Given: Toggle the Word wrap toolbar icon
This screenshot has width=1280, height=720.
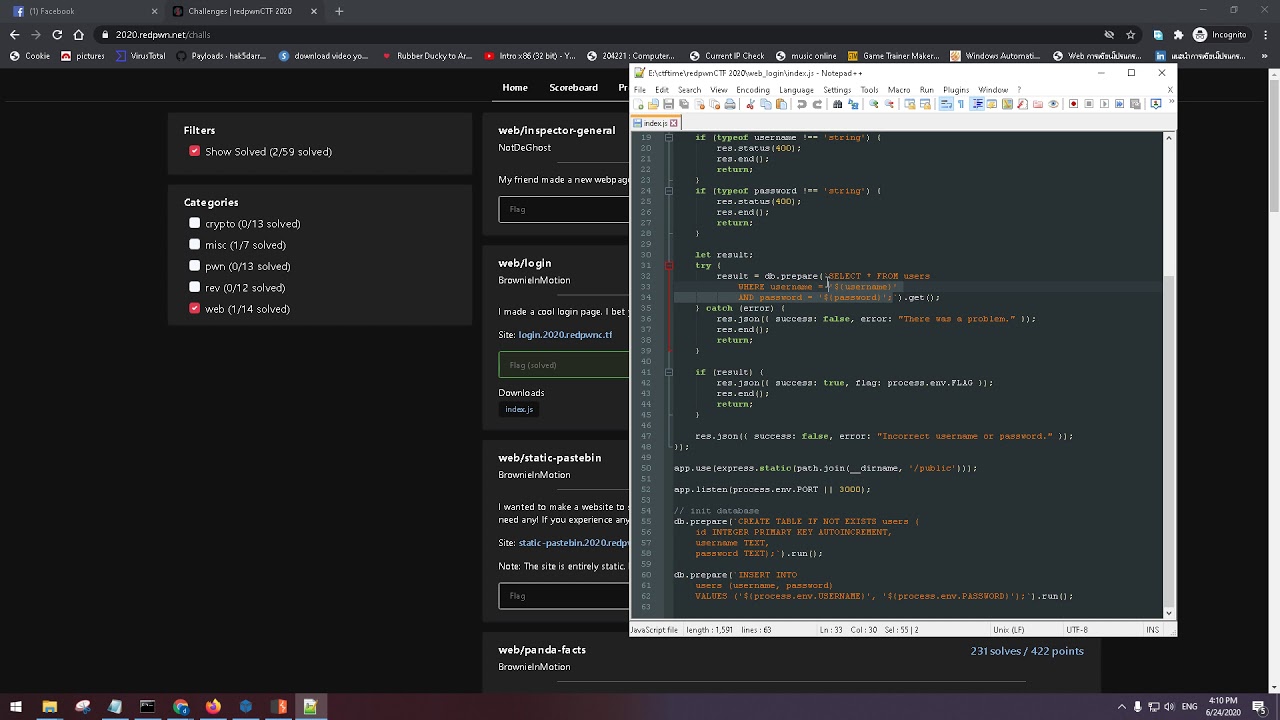Looking at the screenshot, I should click(945, 104).
